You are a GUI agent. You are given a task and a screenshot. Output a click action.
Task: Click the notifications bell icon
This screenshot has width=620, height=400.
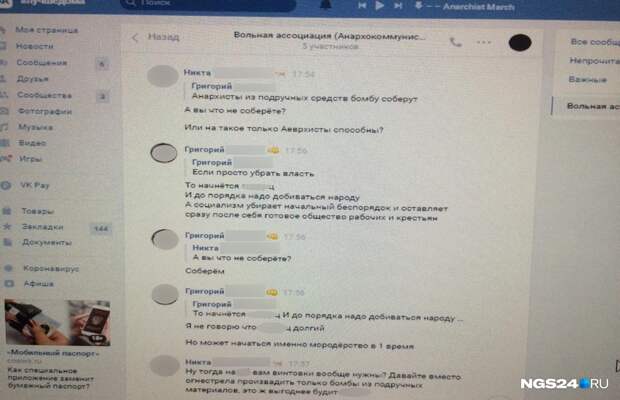[x=325, y=6]
